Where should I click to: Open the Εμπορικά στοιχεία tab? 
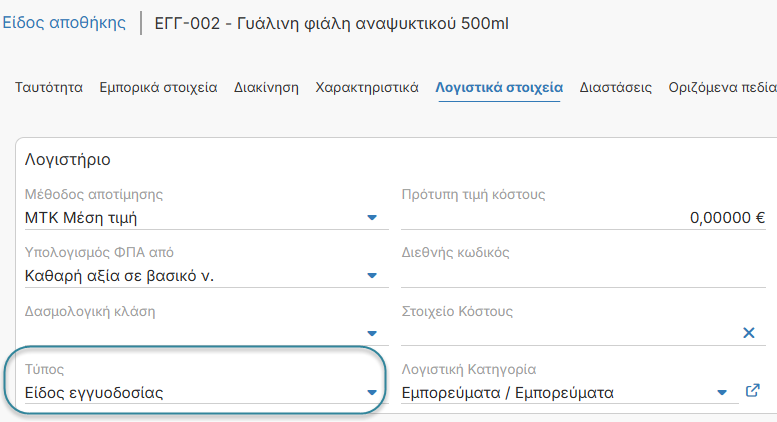coord(158,87)
